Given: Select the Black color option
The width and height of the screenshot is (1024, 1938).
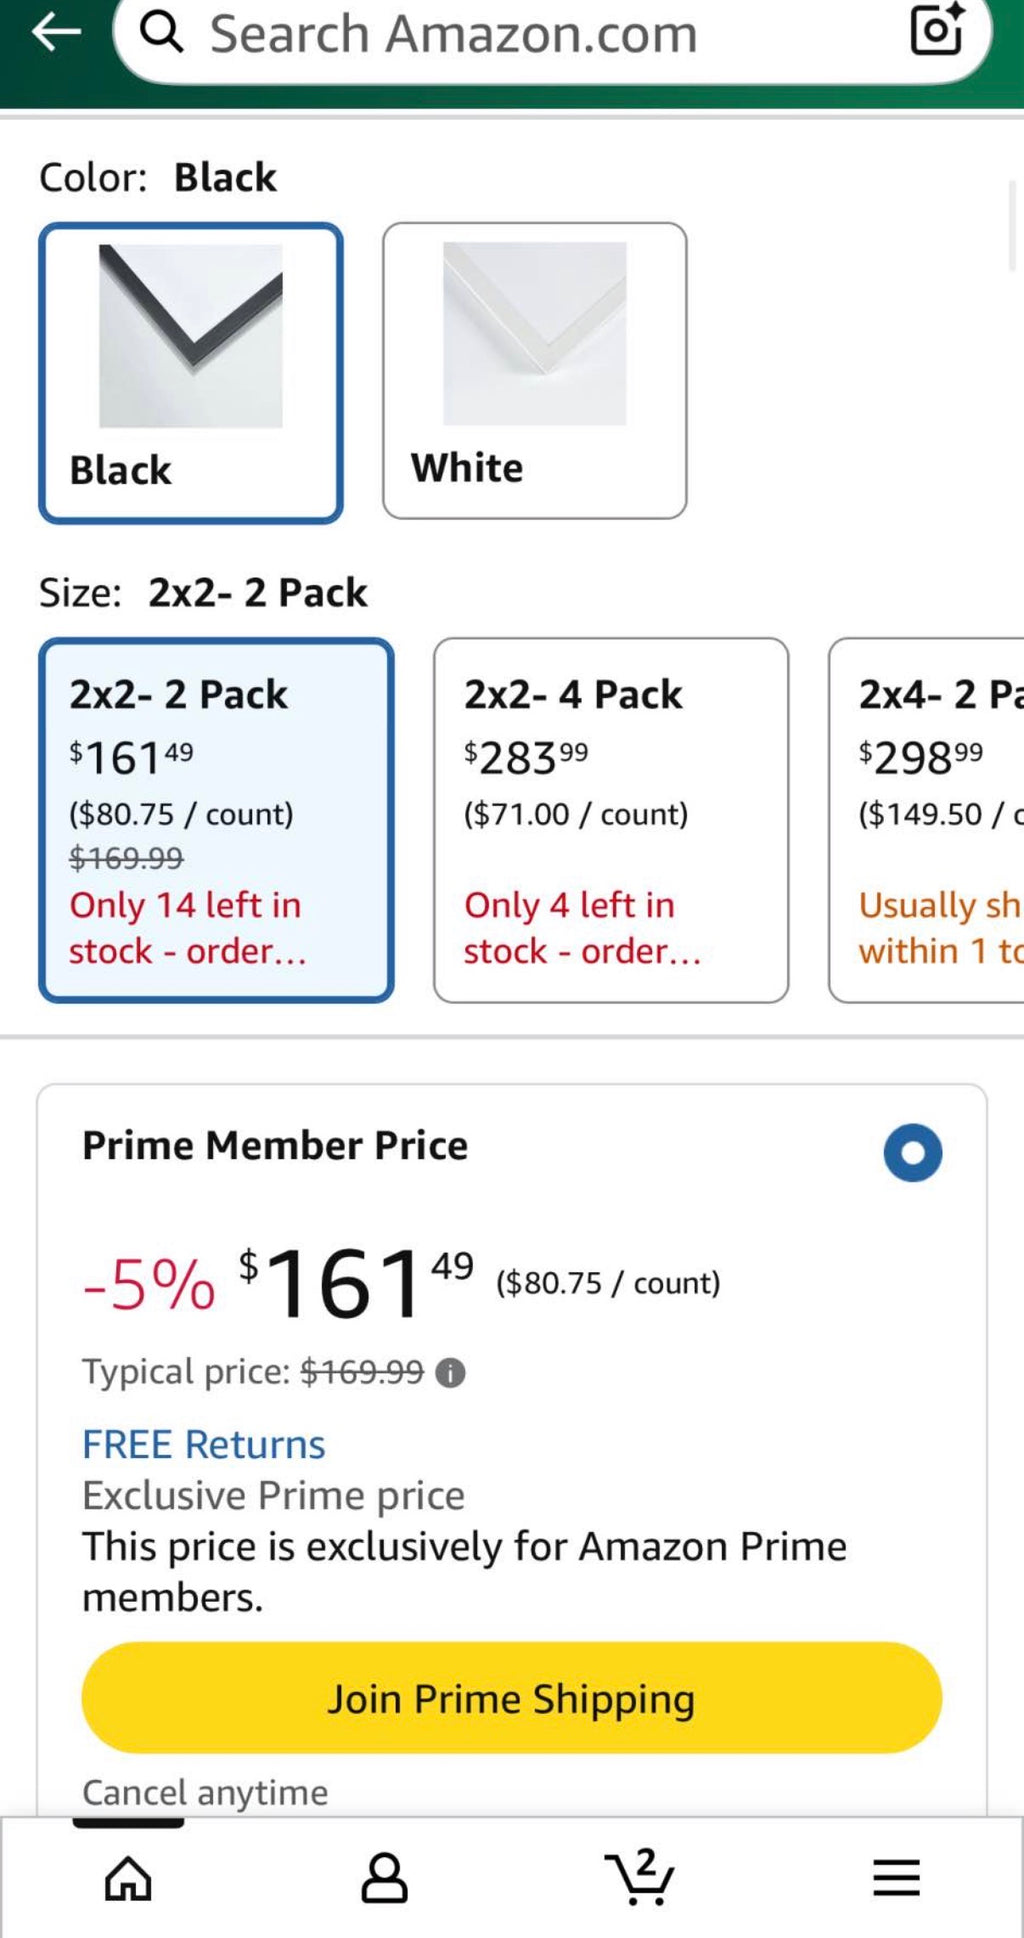Looking at the screenshot, I should (191, 373).
